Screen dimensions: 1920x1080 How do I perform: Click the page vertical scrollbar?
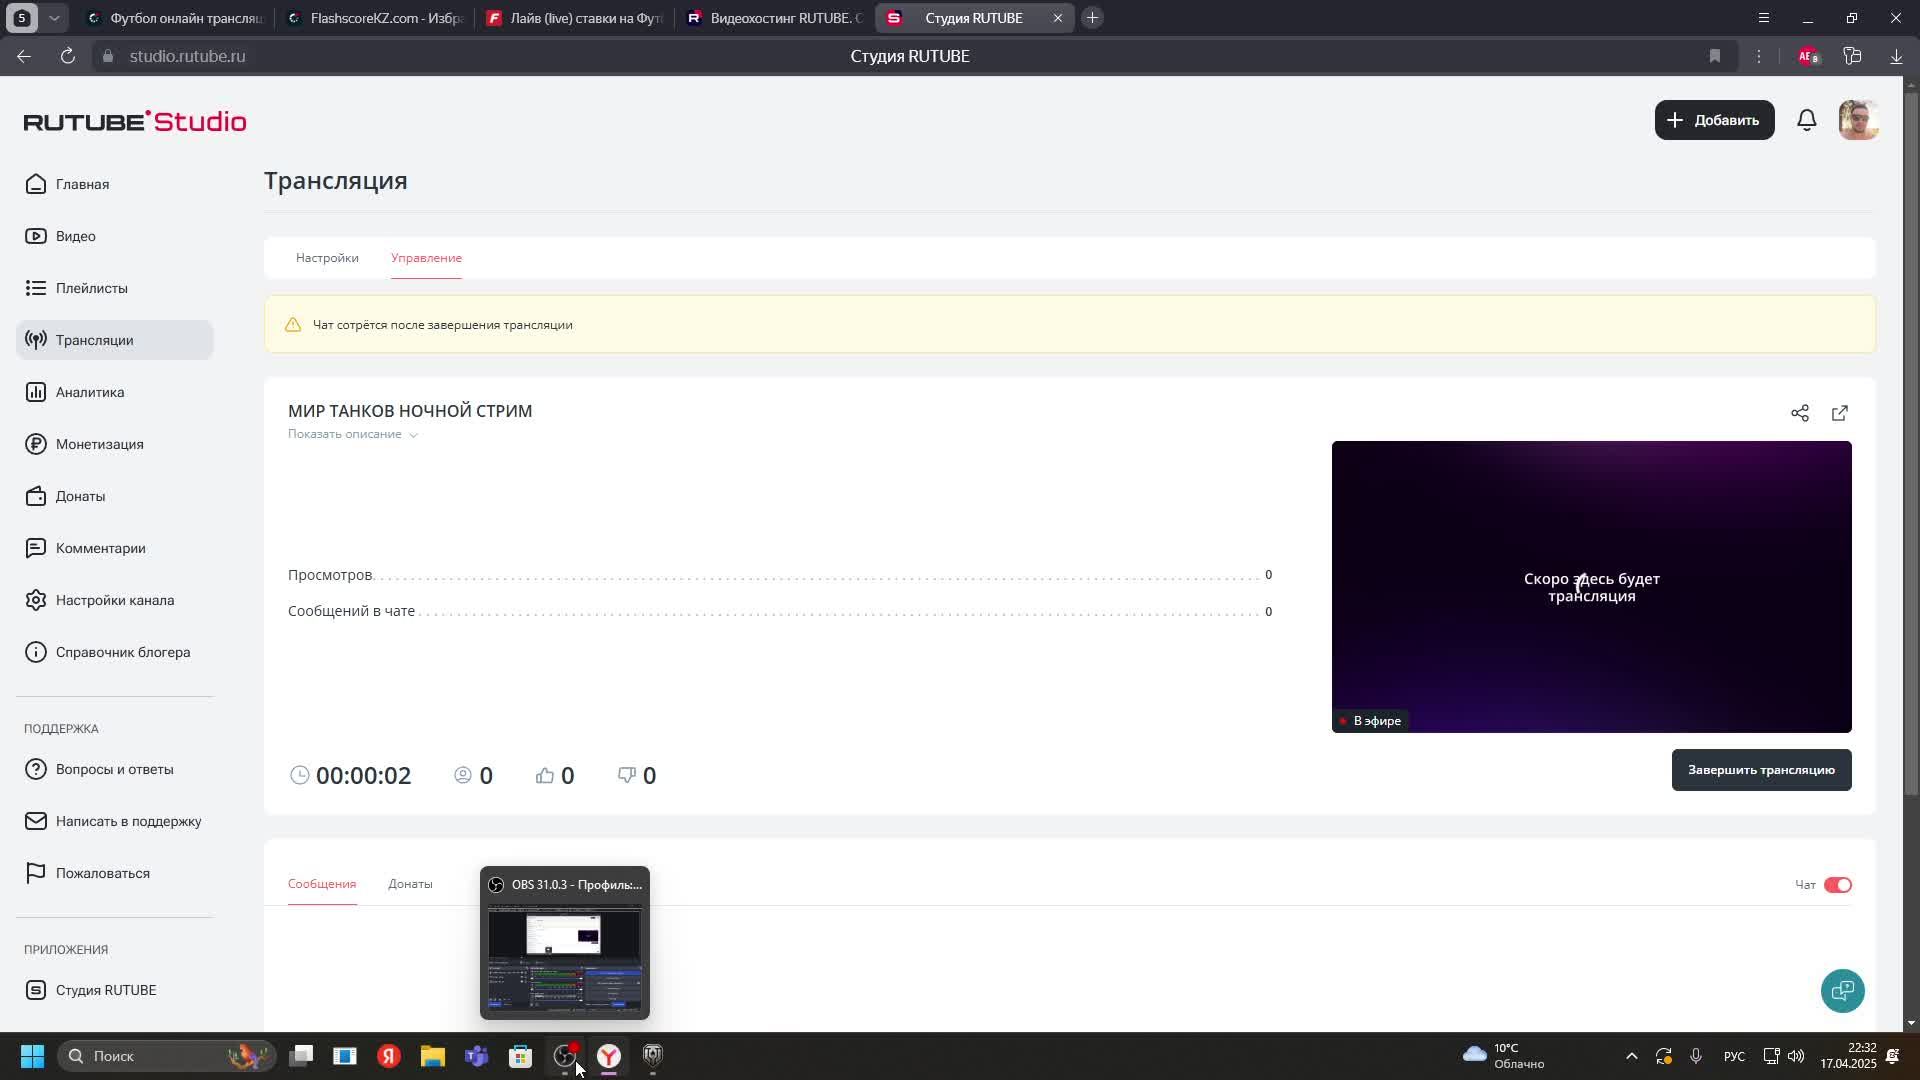pyautogui.click(x=1911, y=440)
